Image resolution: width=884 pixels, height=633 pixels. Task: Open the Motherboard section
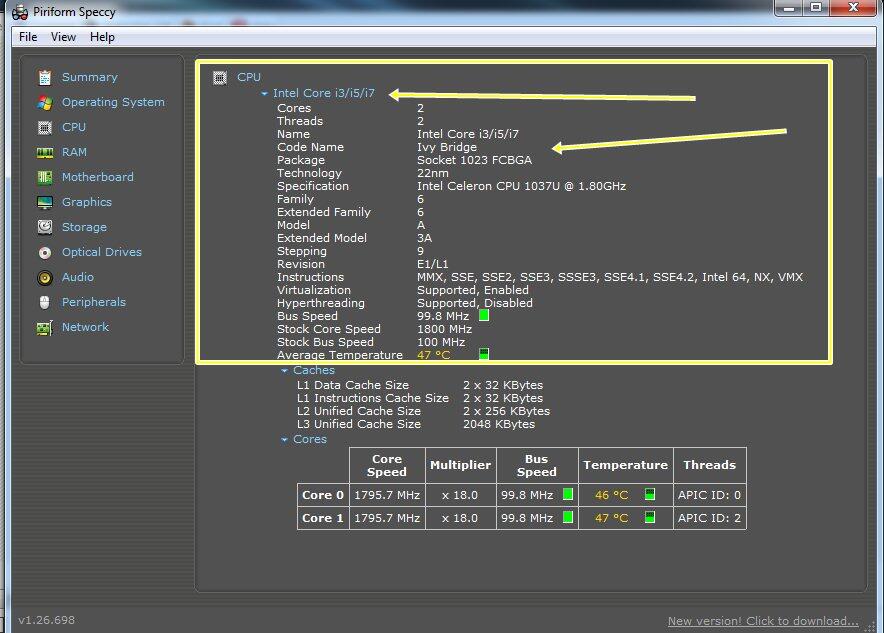98,177
